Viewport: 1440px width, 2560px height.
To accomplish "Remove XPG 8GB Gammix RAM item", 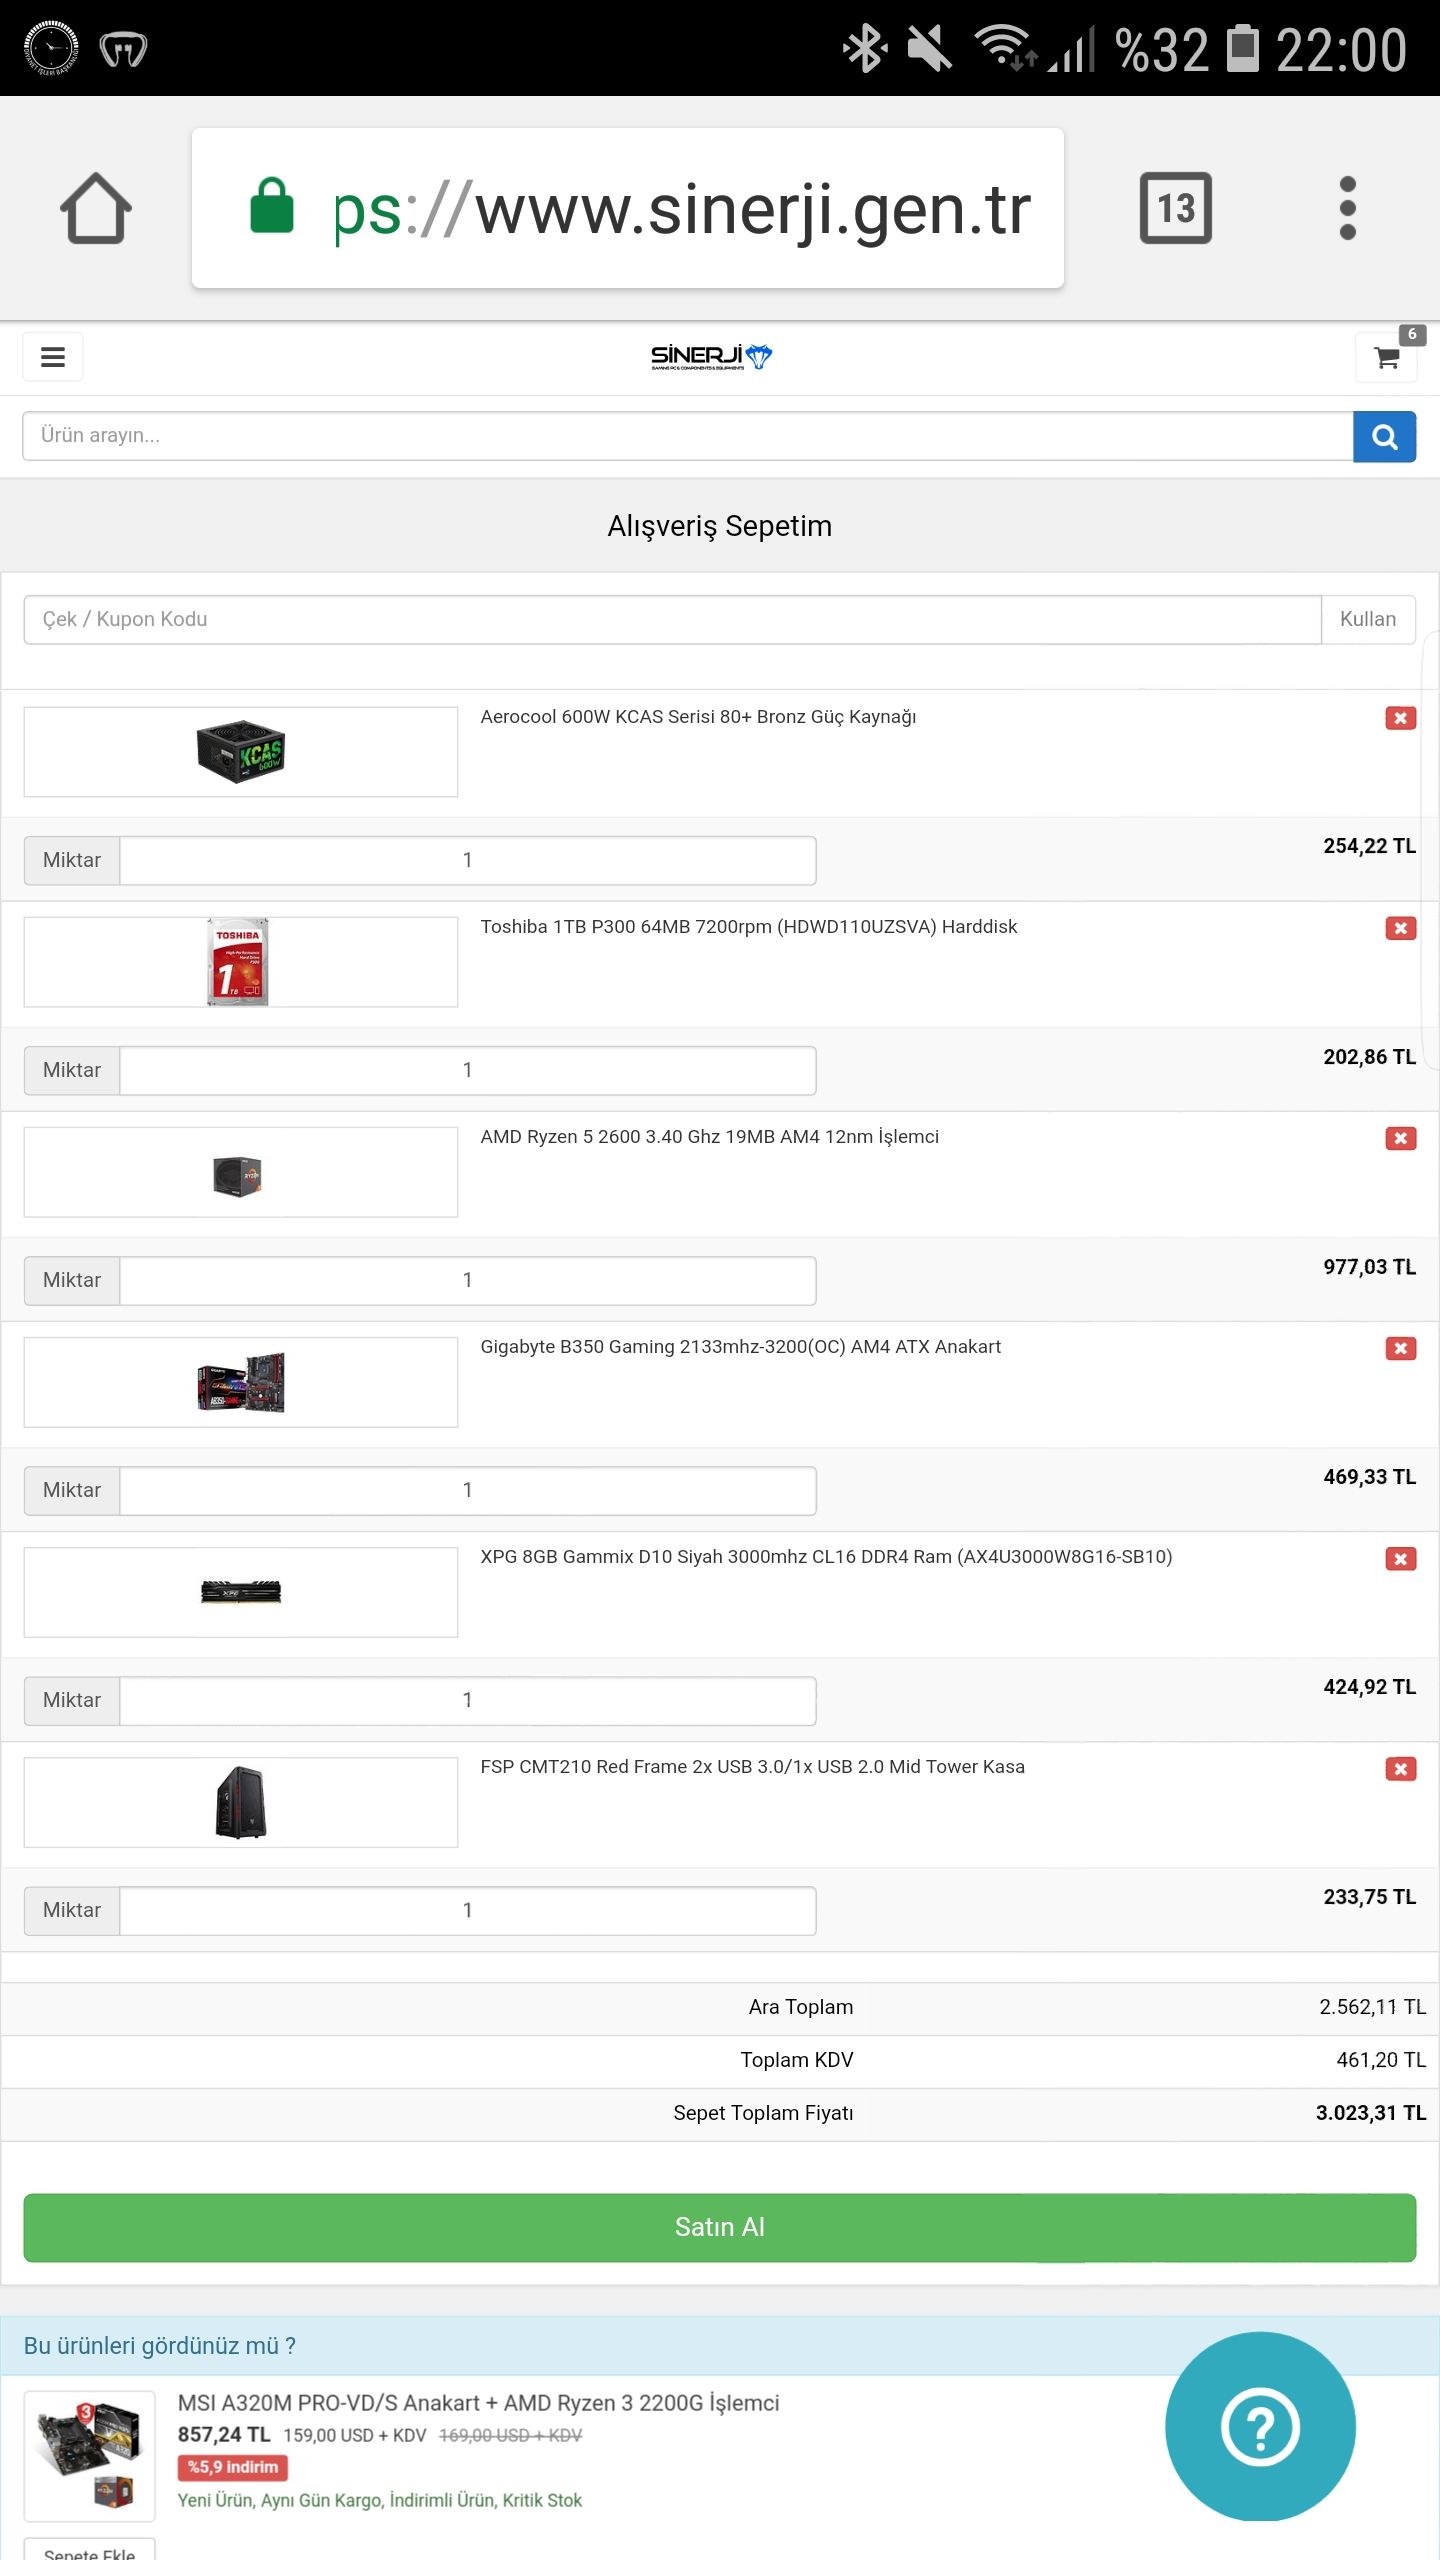I will tap(1400, 1559).
